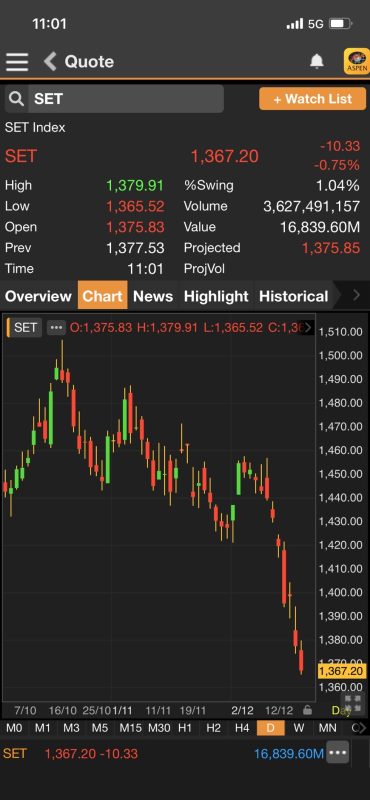Open the hamburger menu
Image resolution: width=370 pixels, height=800 pixels.
click(17, 62)
